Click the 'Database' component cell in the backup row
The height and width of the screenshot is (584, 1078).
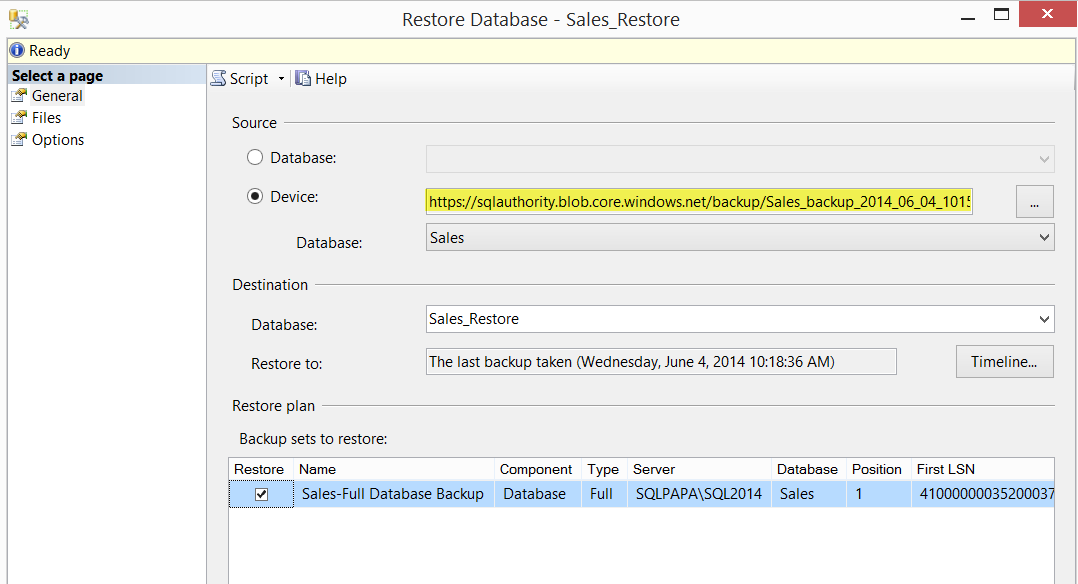point(538,494)
